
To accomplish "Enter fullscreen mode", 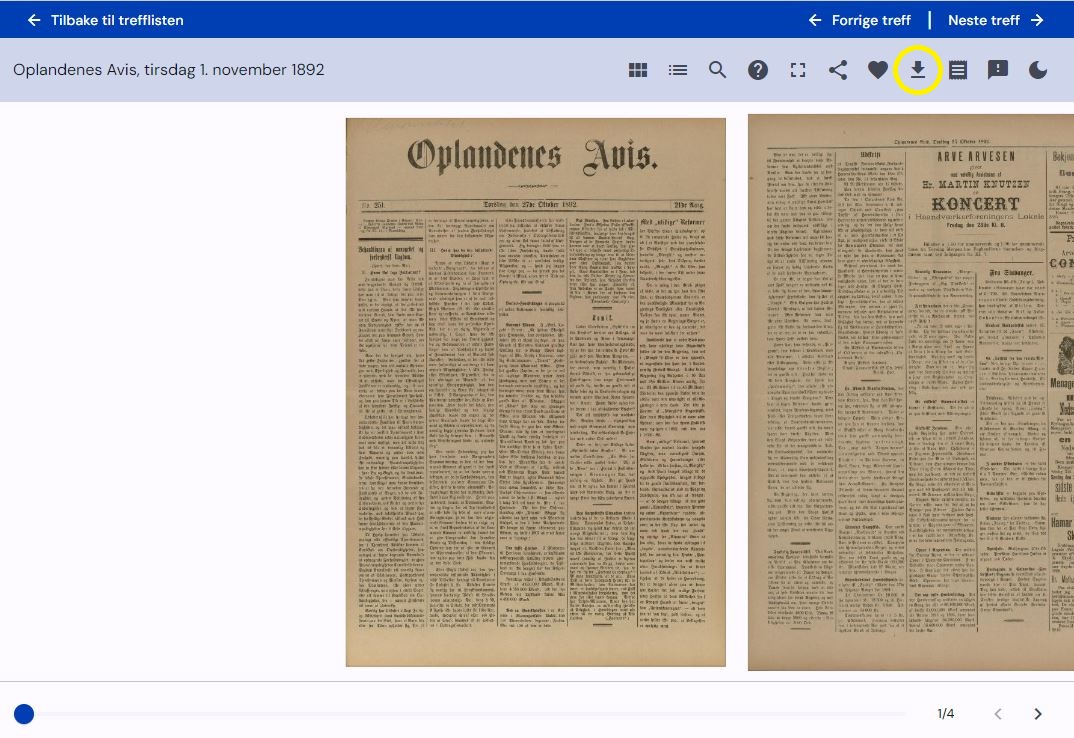I will click(798, 70).
